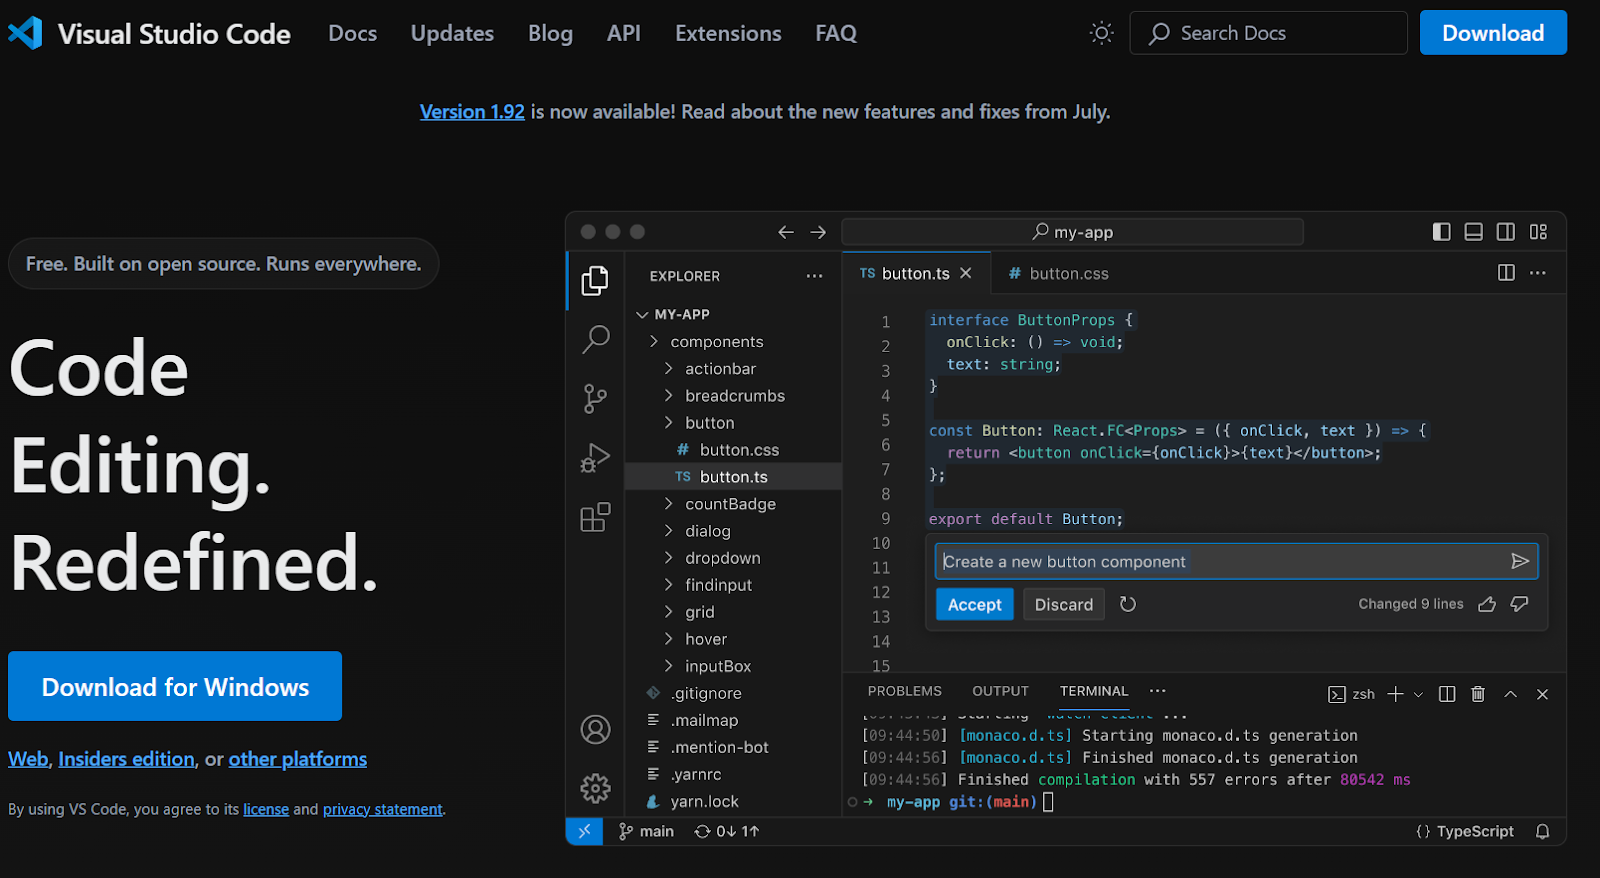Open the Manage gear icon in activity bar
The height and width of the screenshot is (878, 1600).
(x=595, y=789)
